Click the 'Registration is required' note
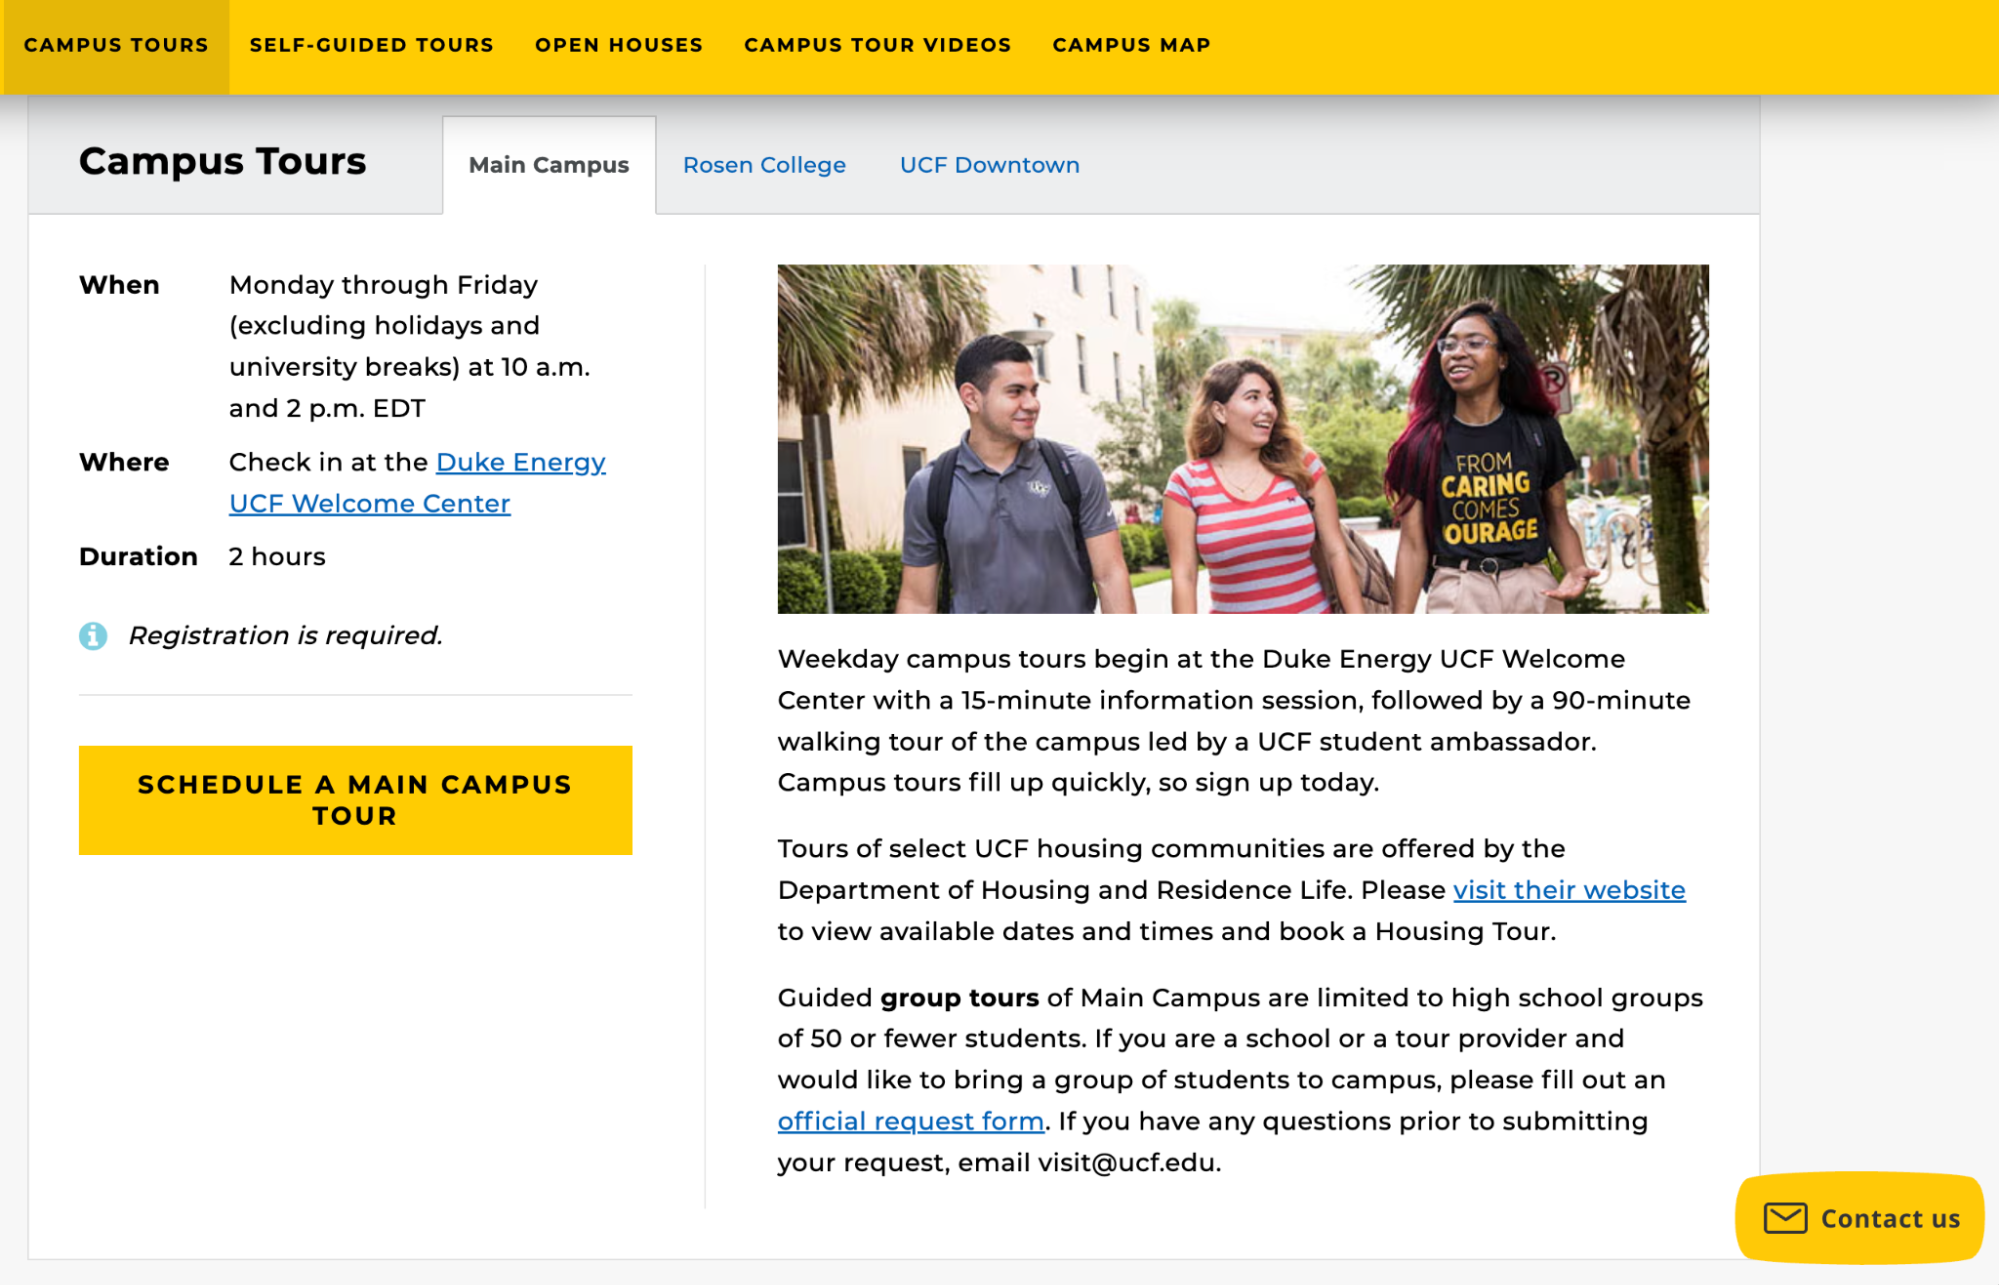 [x=286, y=634]
